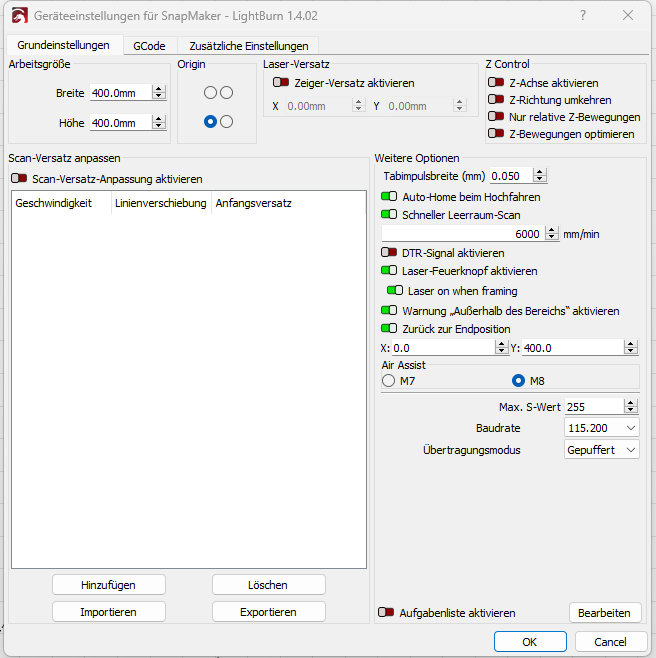Enable Scan-Versatz-Anpassung aktivieren switch
This screenshot has height=658, width=656.
19,178
